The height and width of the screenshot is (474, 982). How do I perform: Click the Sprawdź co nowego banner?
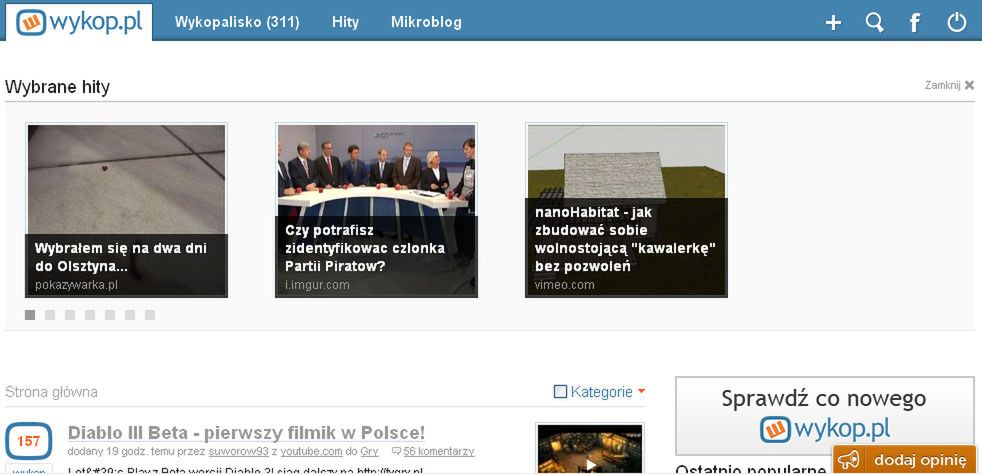[824, 416]
